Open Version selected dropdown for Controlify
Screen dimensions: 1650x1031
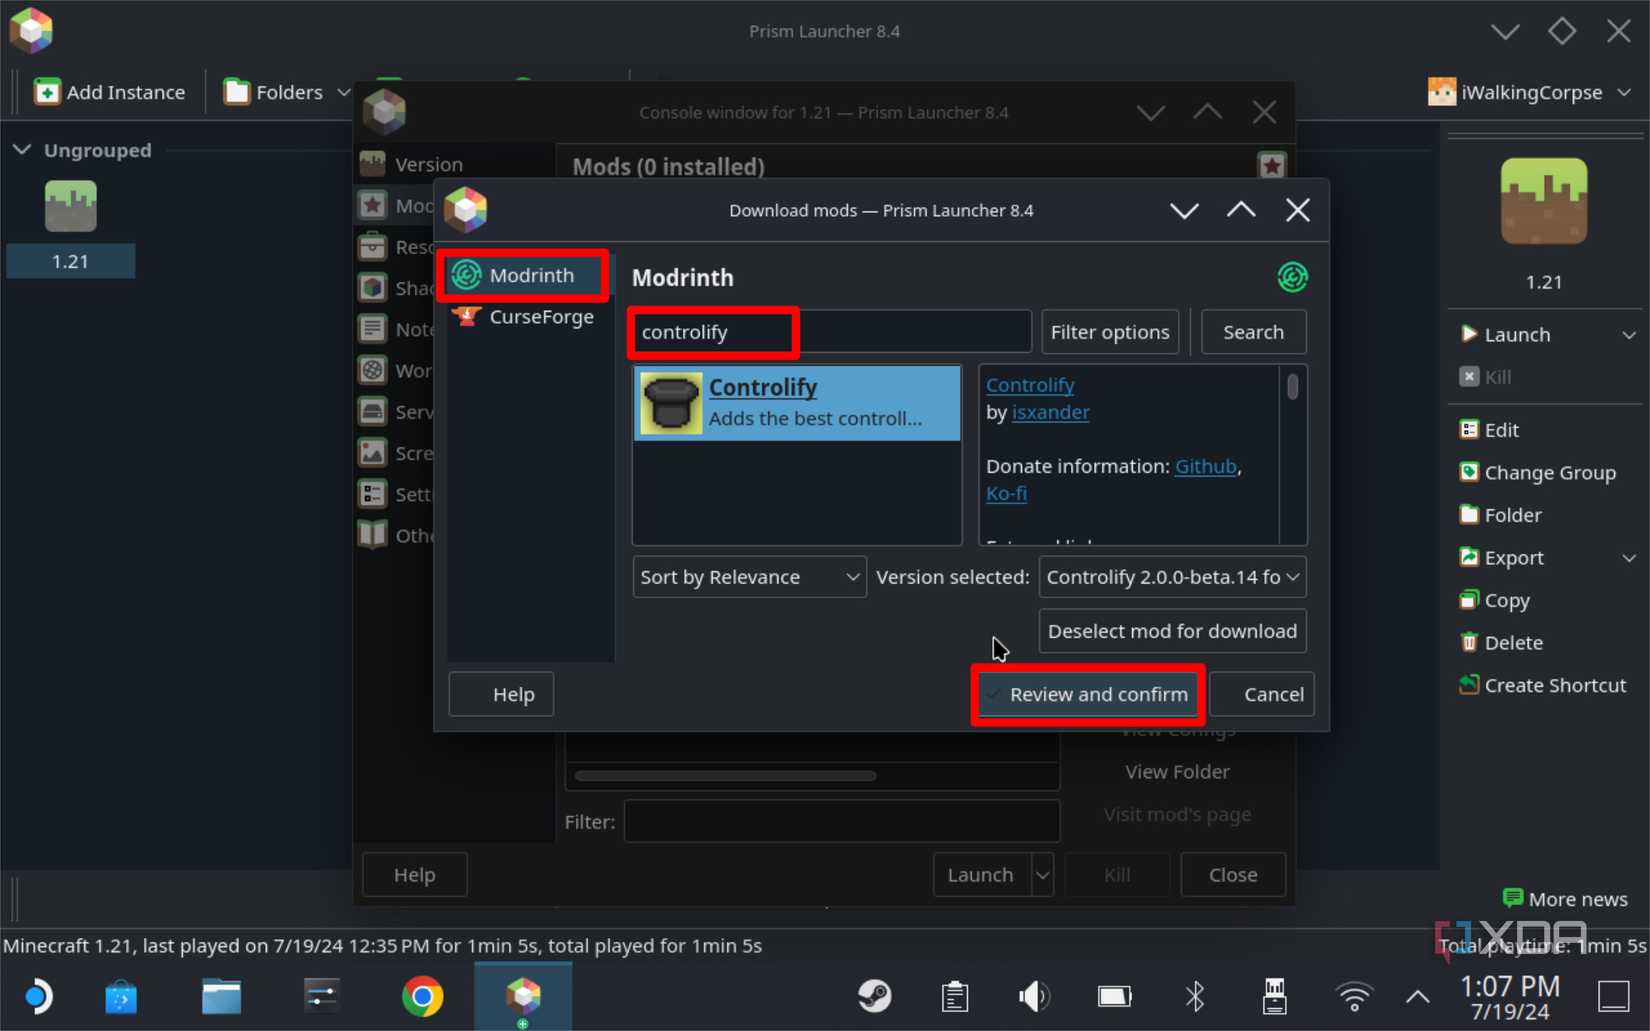pyautogui.click(x=1172, y=577)
